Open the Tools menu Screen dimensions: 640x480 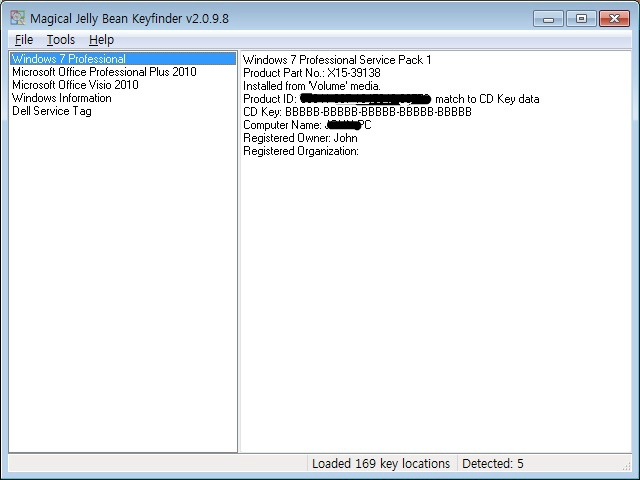click(61, 40)
